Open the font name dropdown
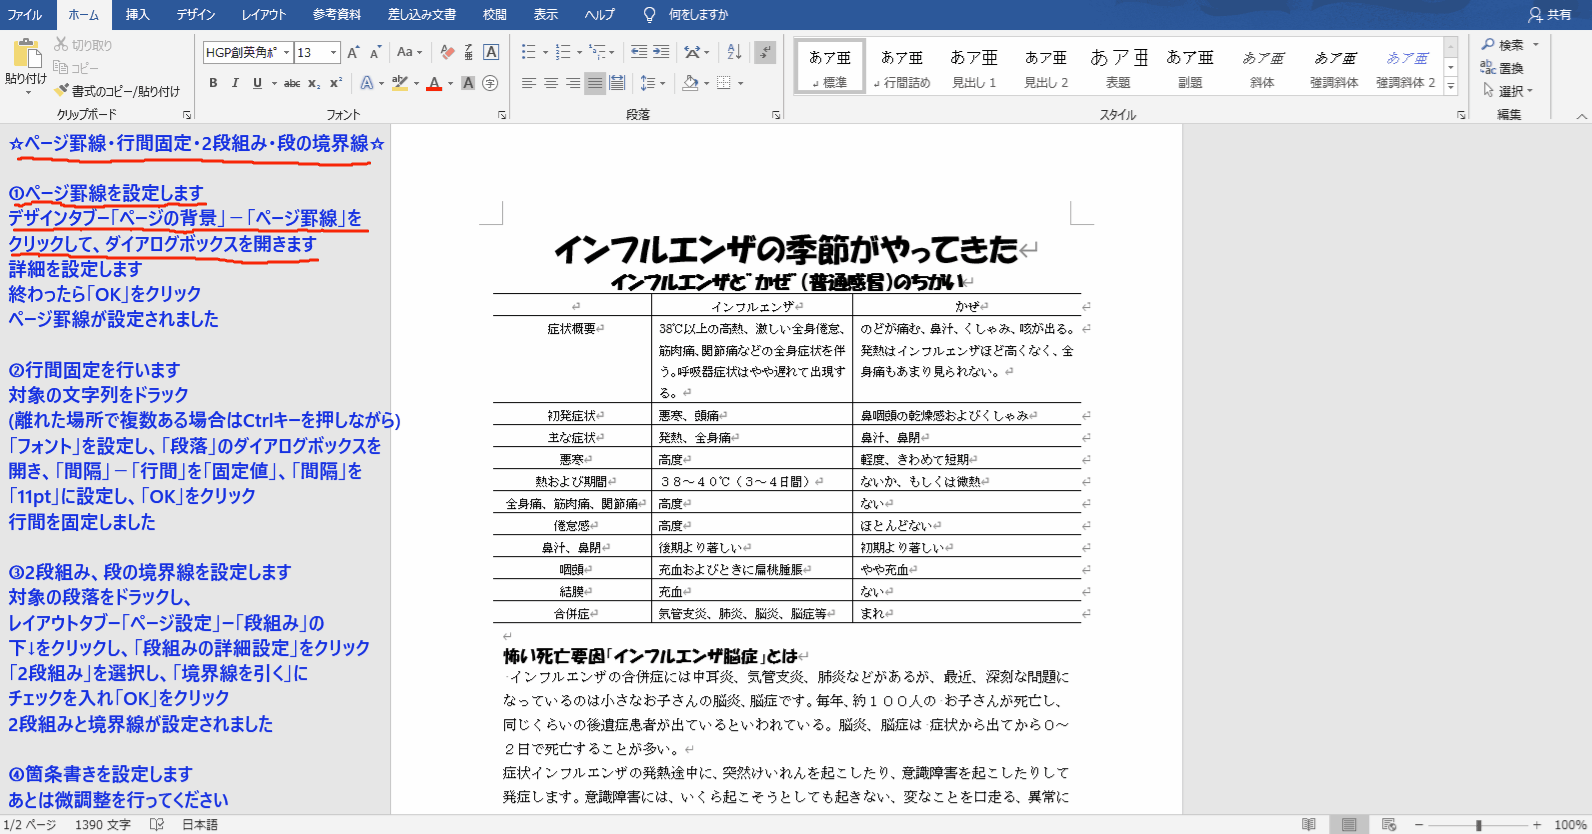Viewport: 1592px width, 834px height. (287, 52)
